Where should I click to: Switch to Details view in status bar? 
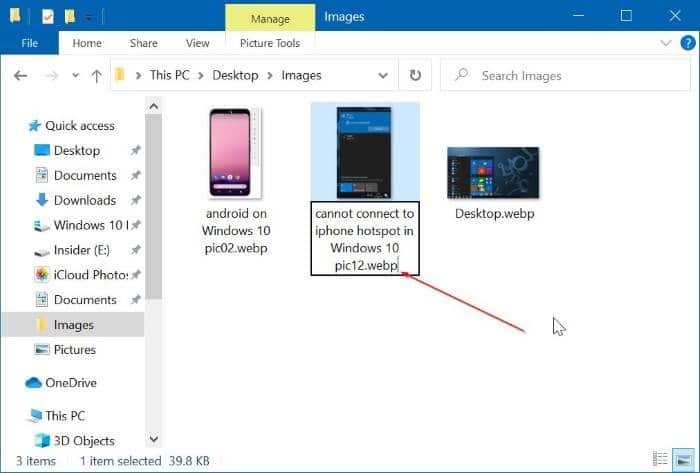(660, 459)
